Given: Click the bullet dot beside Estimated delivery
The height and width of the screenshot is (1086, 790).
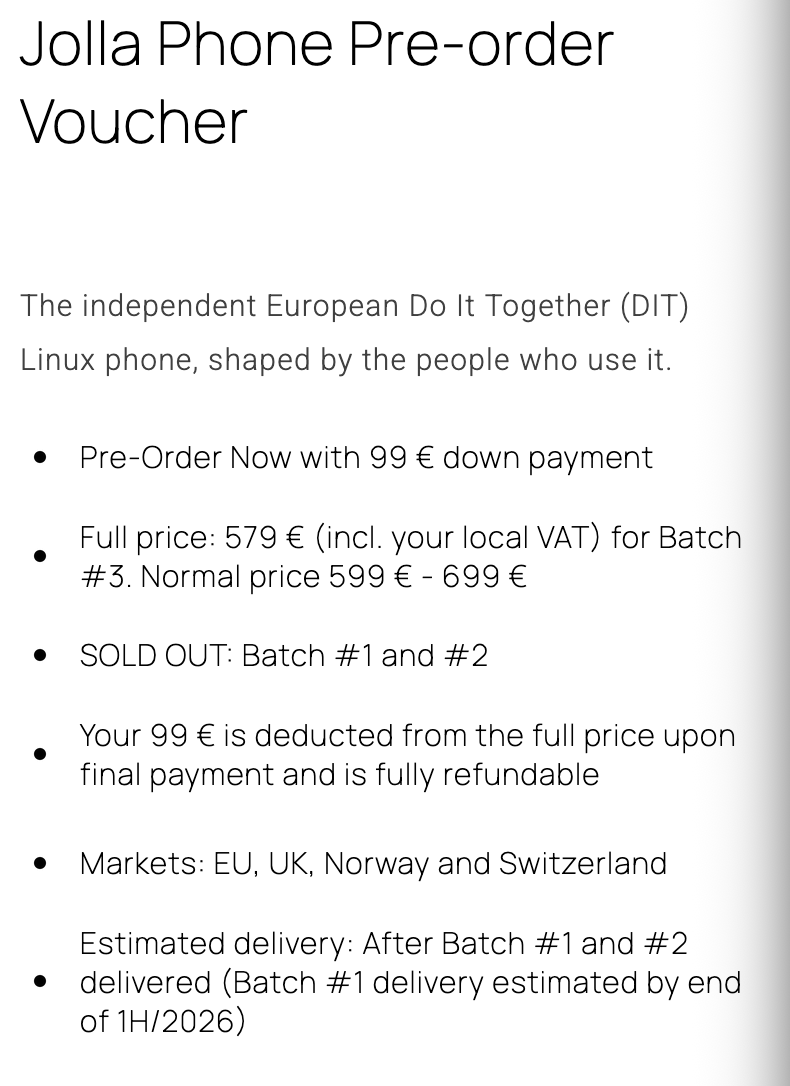Looking at the screenshot, I should (x=40, y=982).
